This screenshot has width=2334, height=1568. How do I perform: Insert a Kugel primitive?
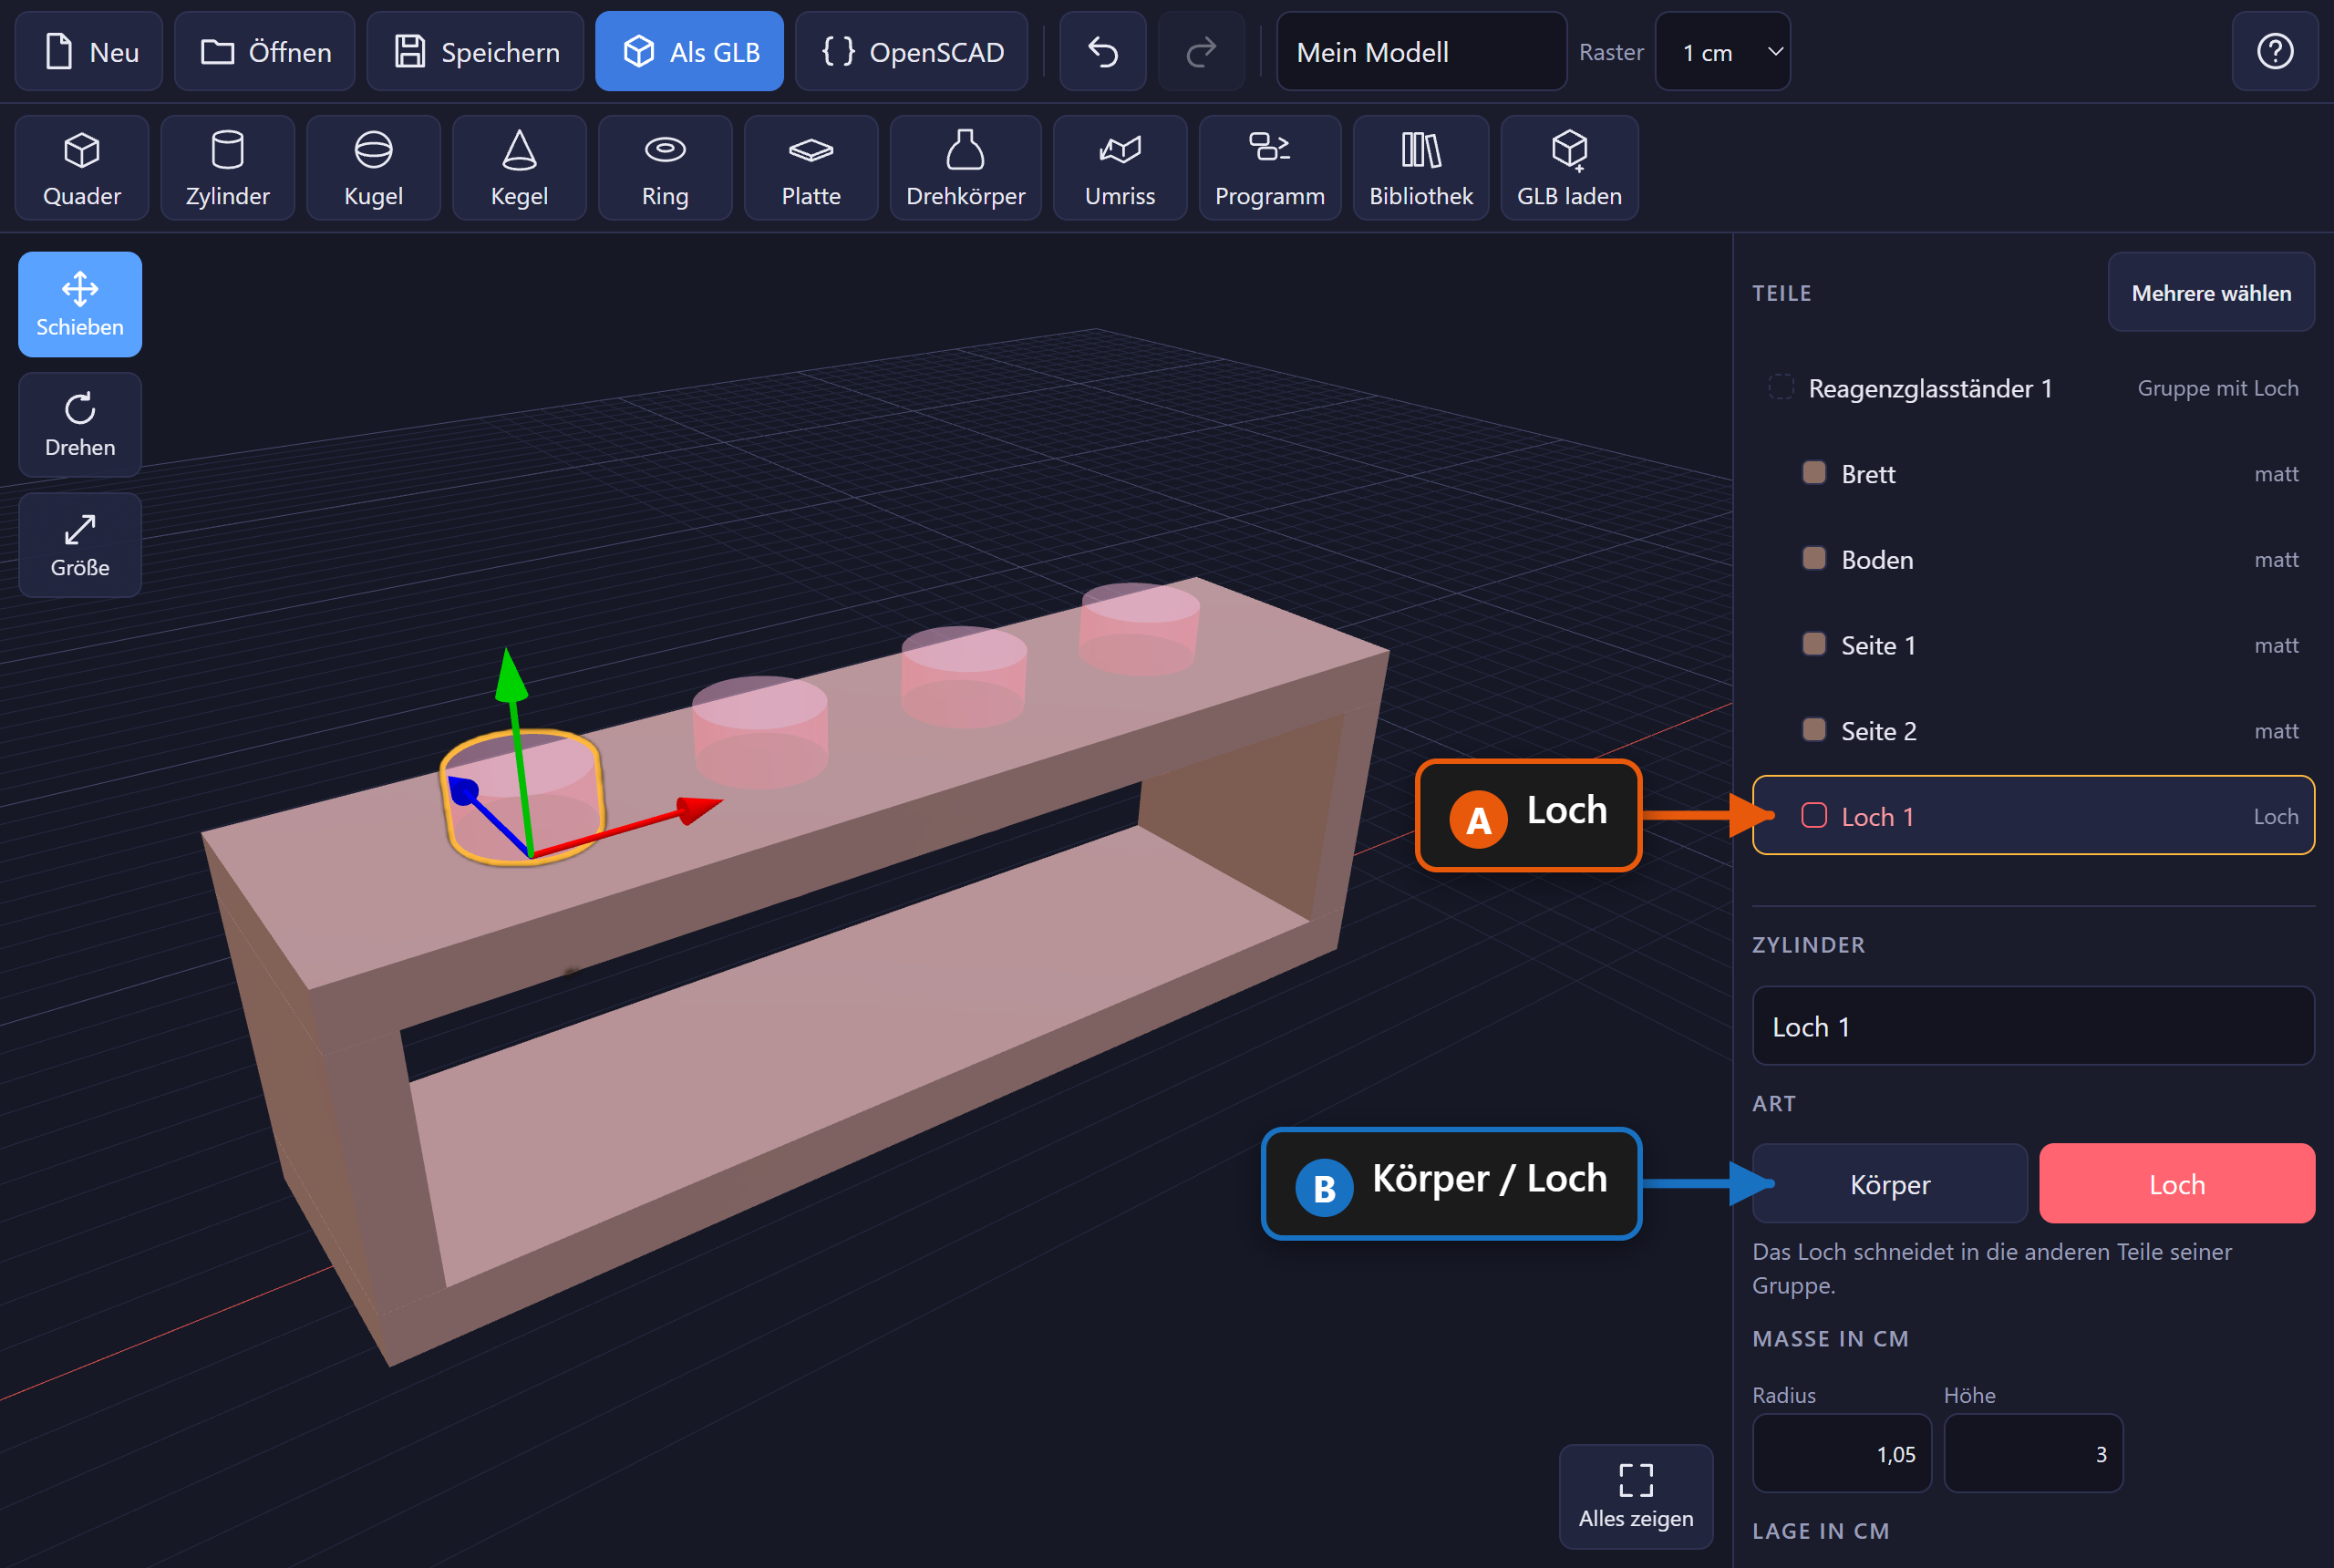(374, 167)
